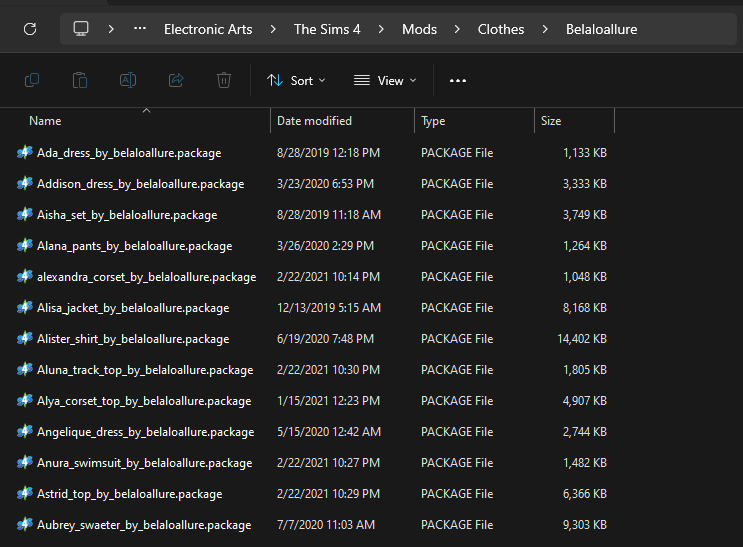The height and width of the screenshot is (547, 743).
Task: Click the Delete trash icon
Action: (x=224, y=80)
